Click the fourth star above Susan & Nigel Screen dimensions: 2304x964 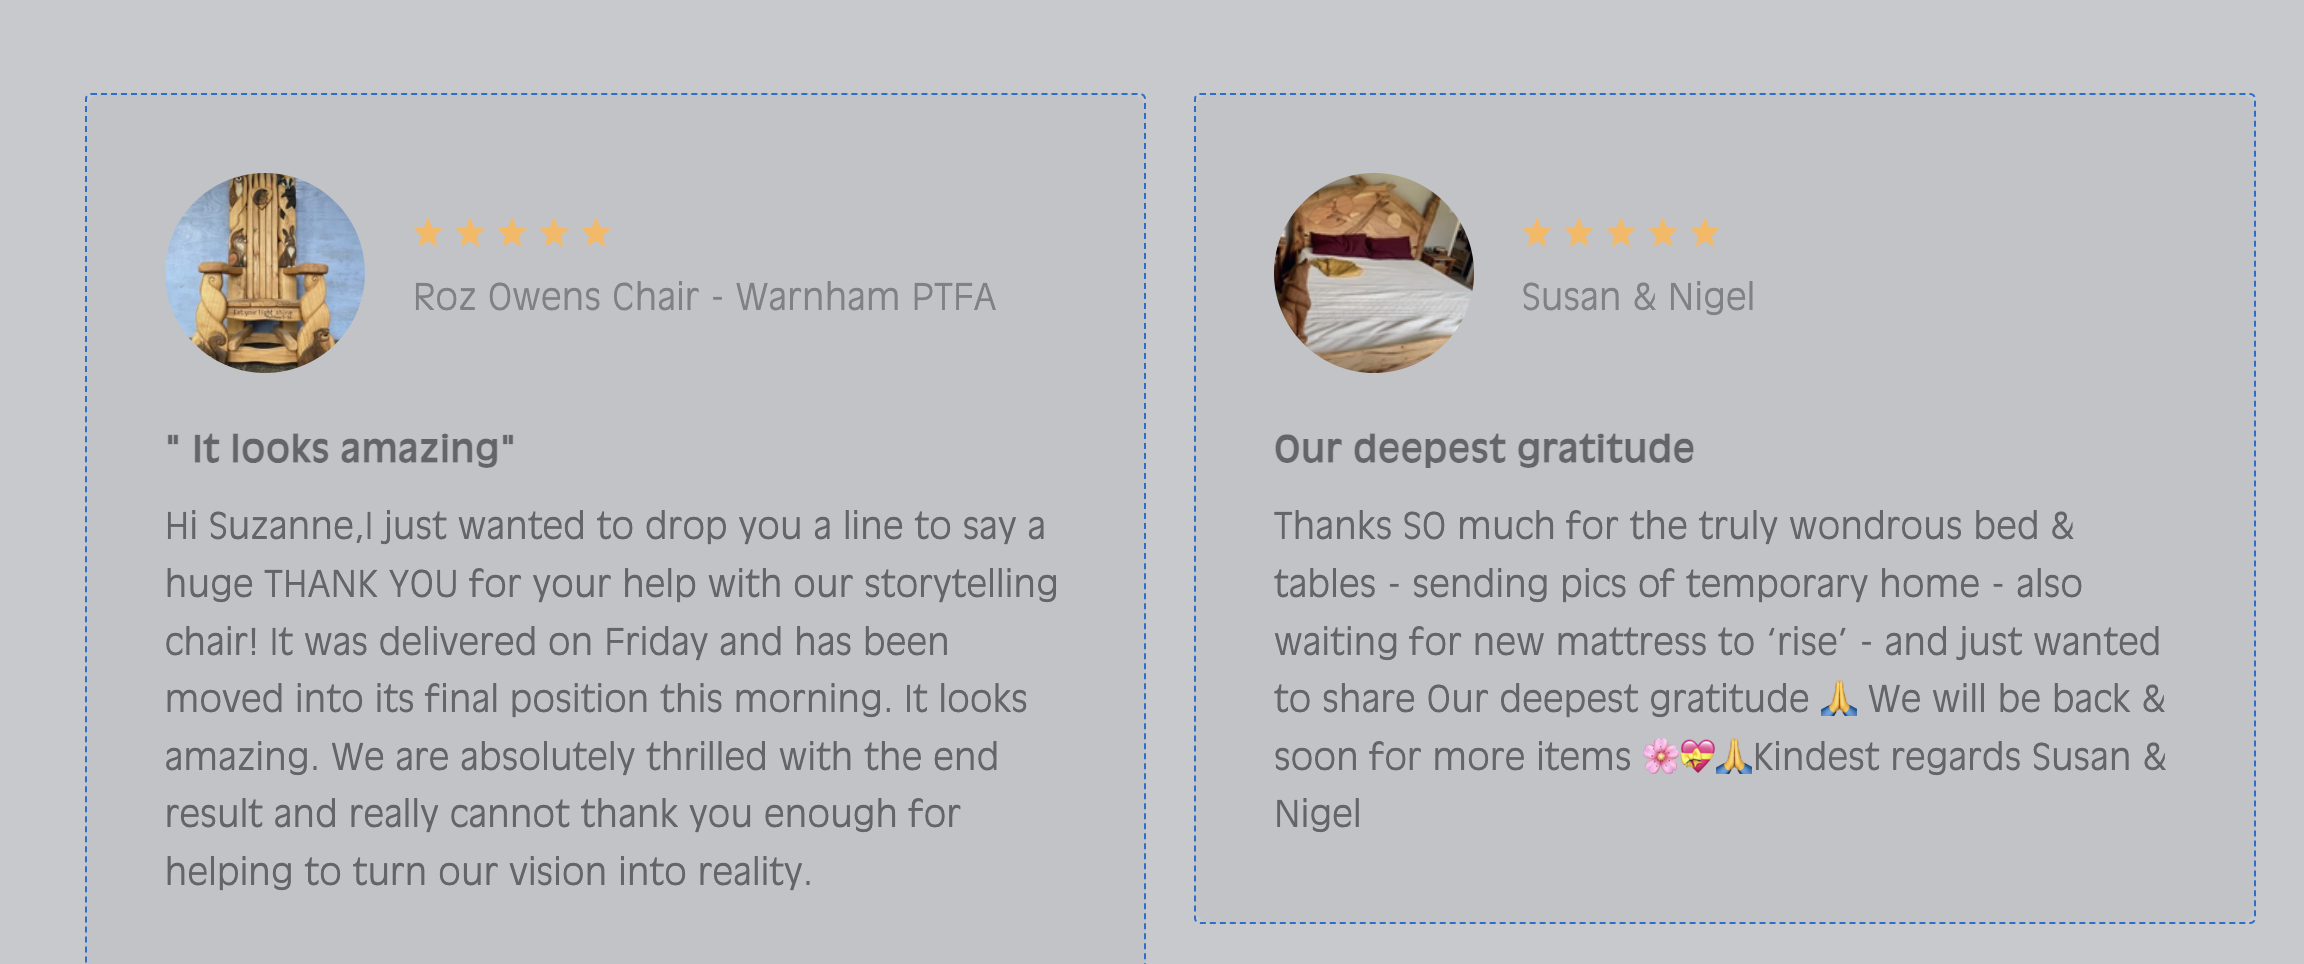[1663, 233]
